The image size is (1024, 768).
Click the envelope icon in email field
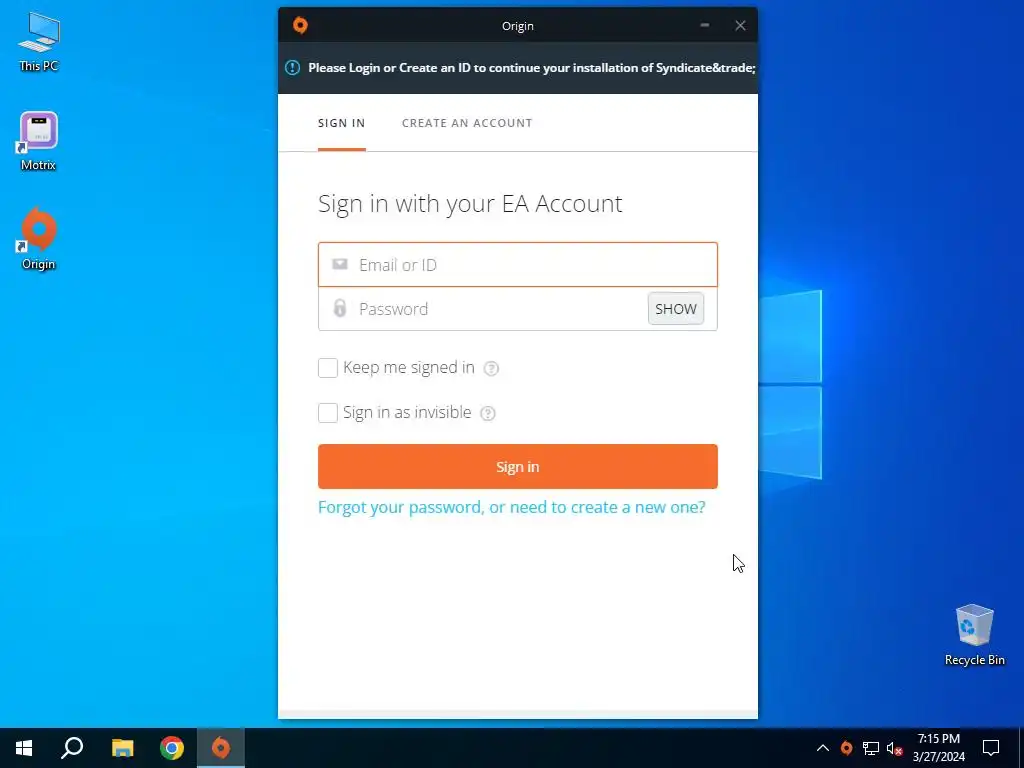pyautogui.click(x=340, y=264)
